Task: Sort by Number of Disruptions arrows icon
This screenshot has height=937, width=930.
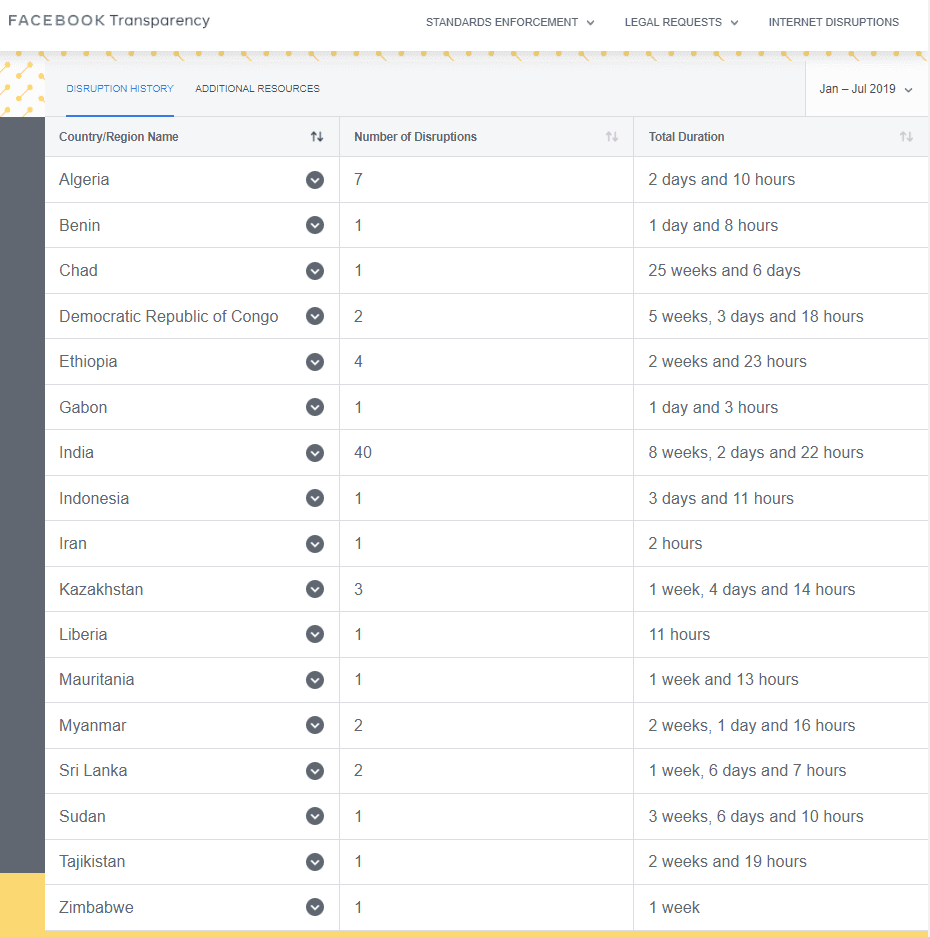Action: (x=611, y=137)
